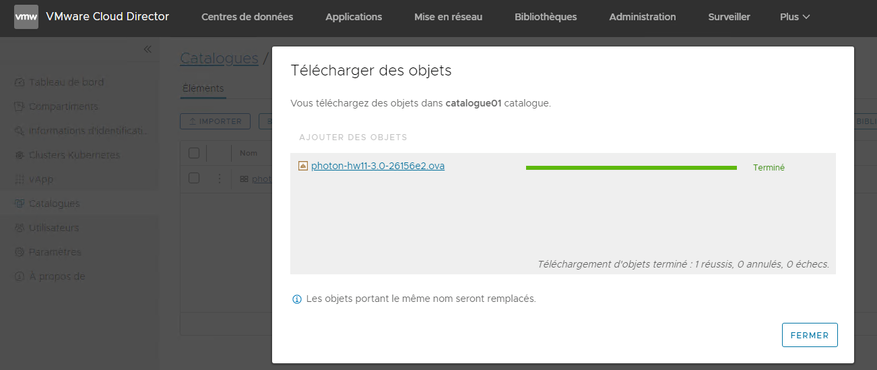Open photon-hw11-3.0-26156e2.ova link
Image resolution: width=877 pixels, height=370 pixels.
378,165
